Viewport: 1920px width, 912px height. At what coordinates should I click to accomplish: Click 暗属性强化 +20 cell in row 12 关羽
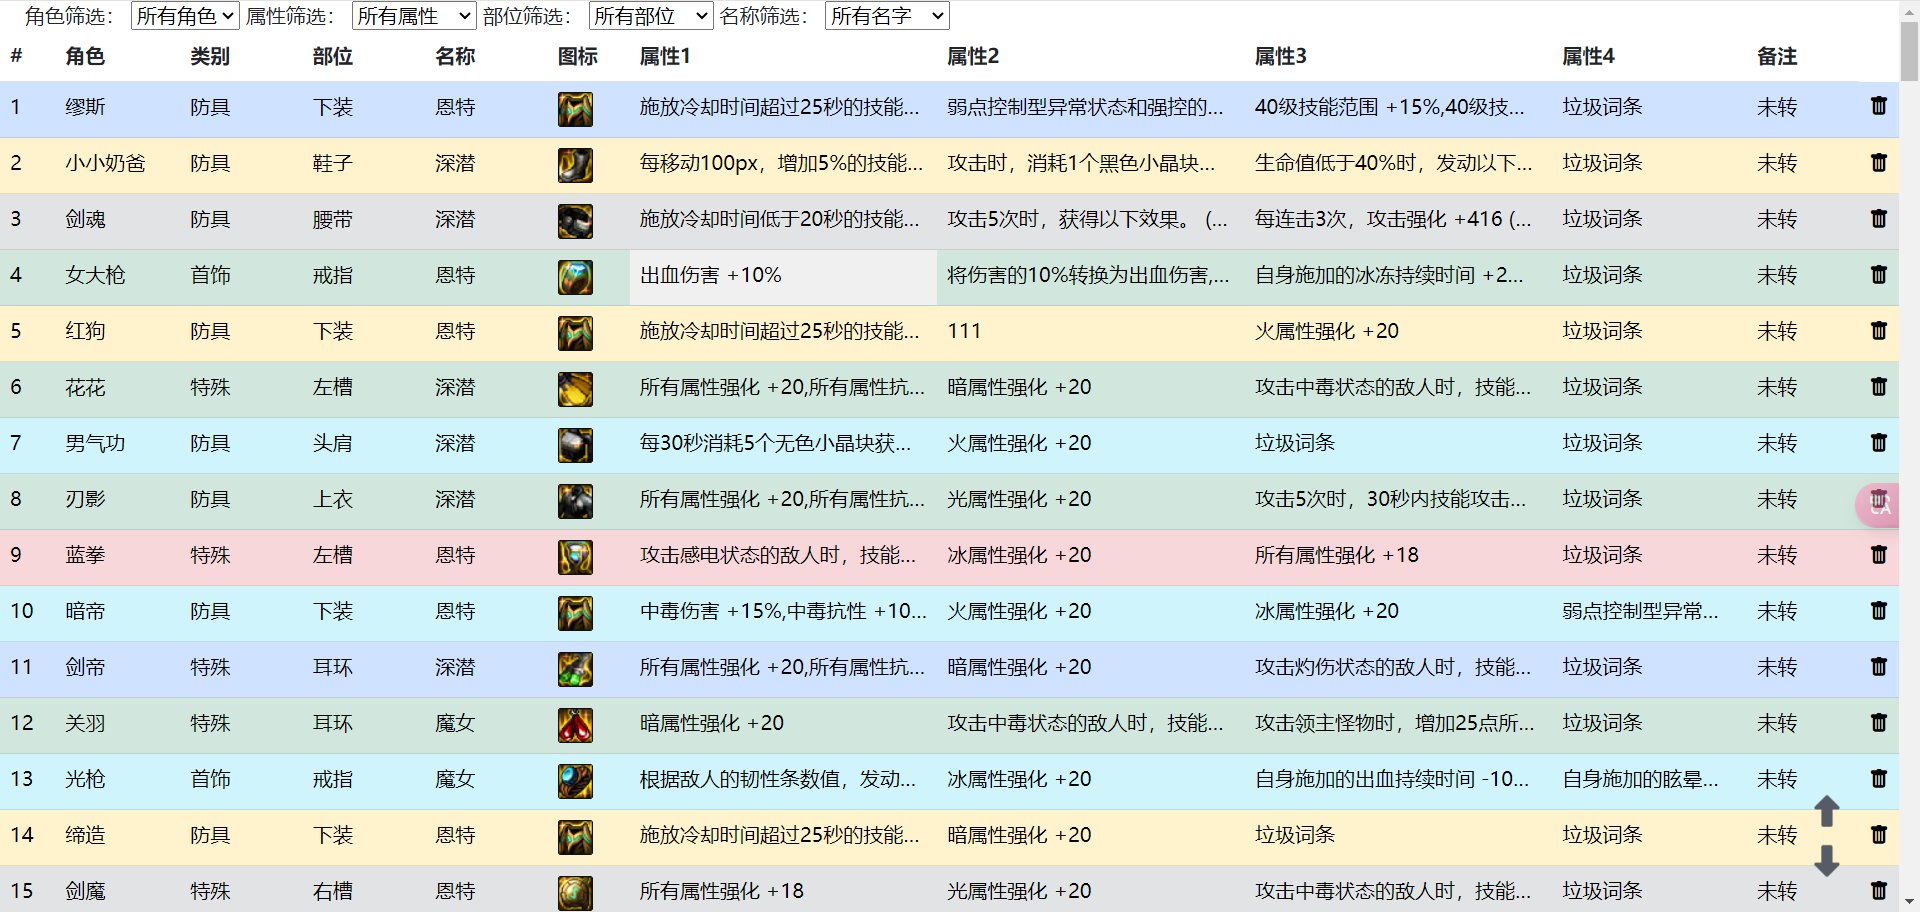[783, 725]
